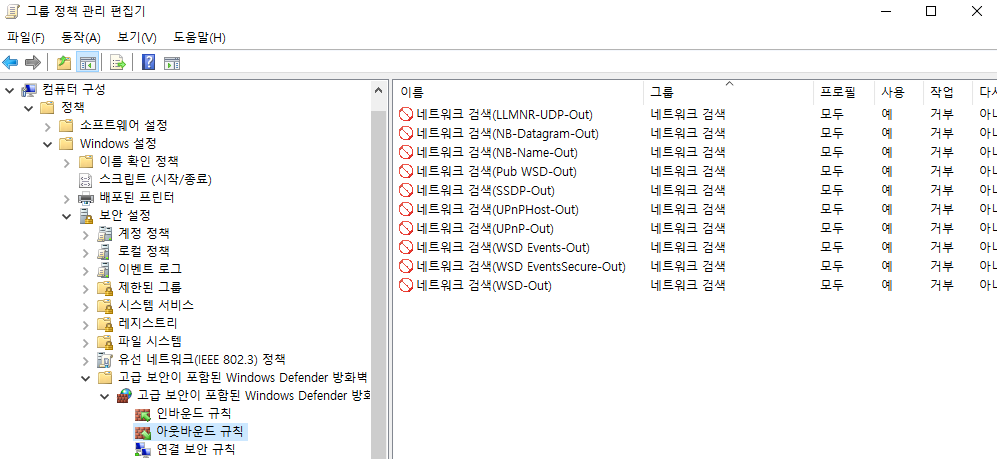Click the 연결 보안 규칙 icon
Viewport: 997px width, 459px height.
pos(142,449)
